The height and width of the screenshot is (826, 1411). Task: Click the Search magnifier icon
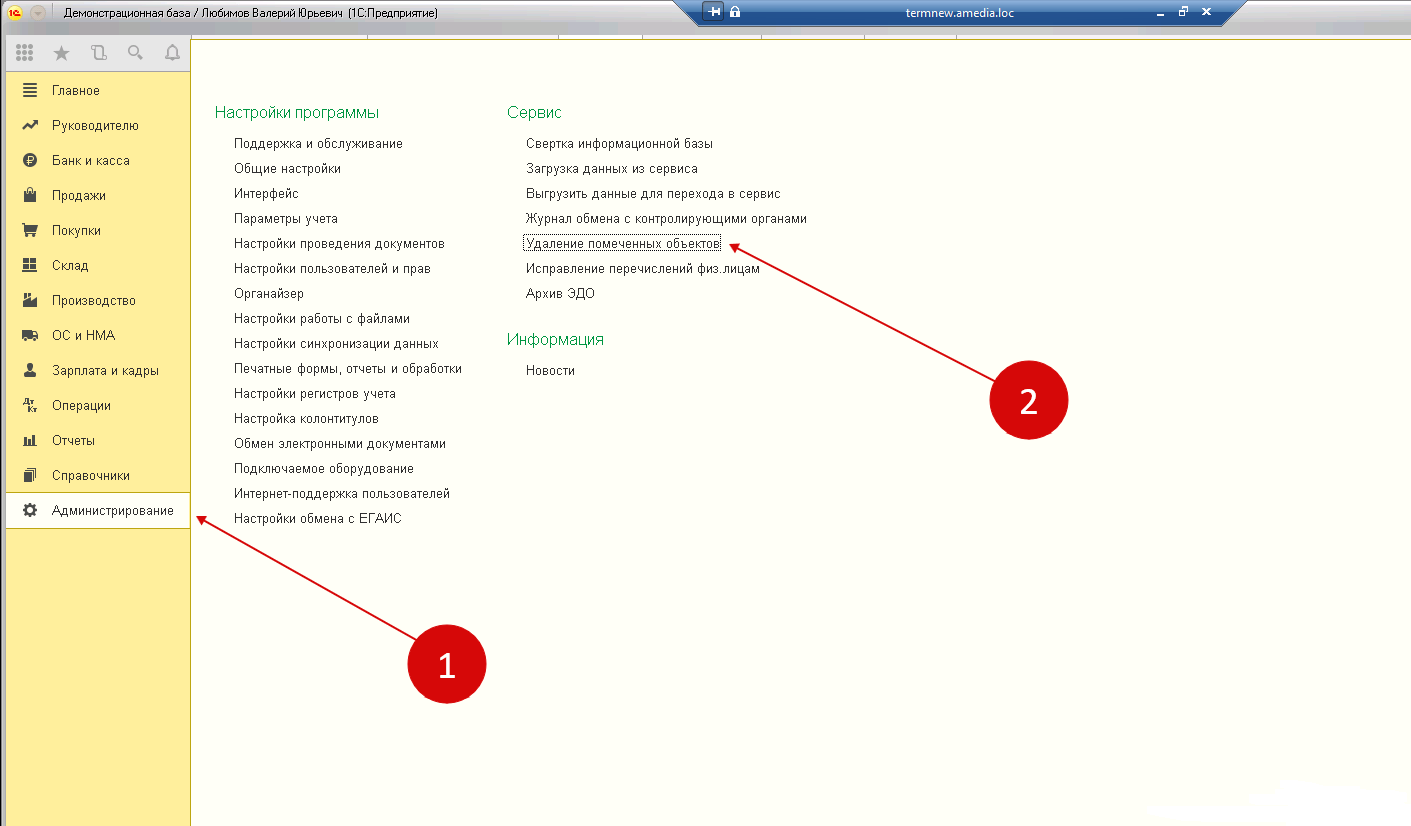135,53
